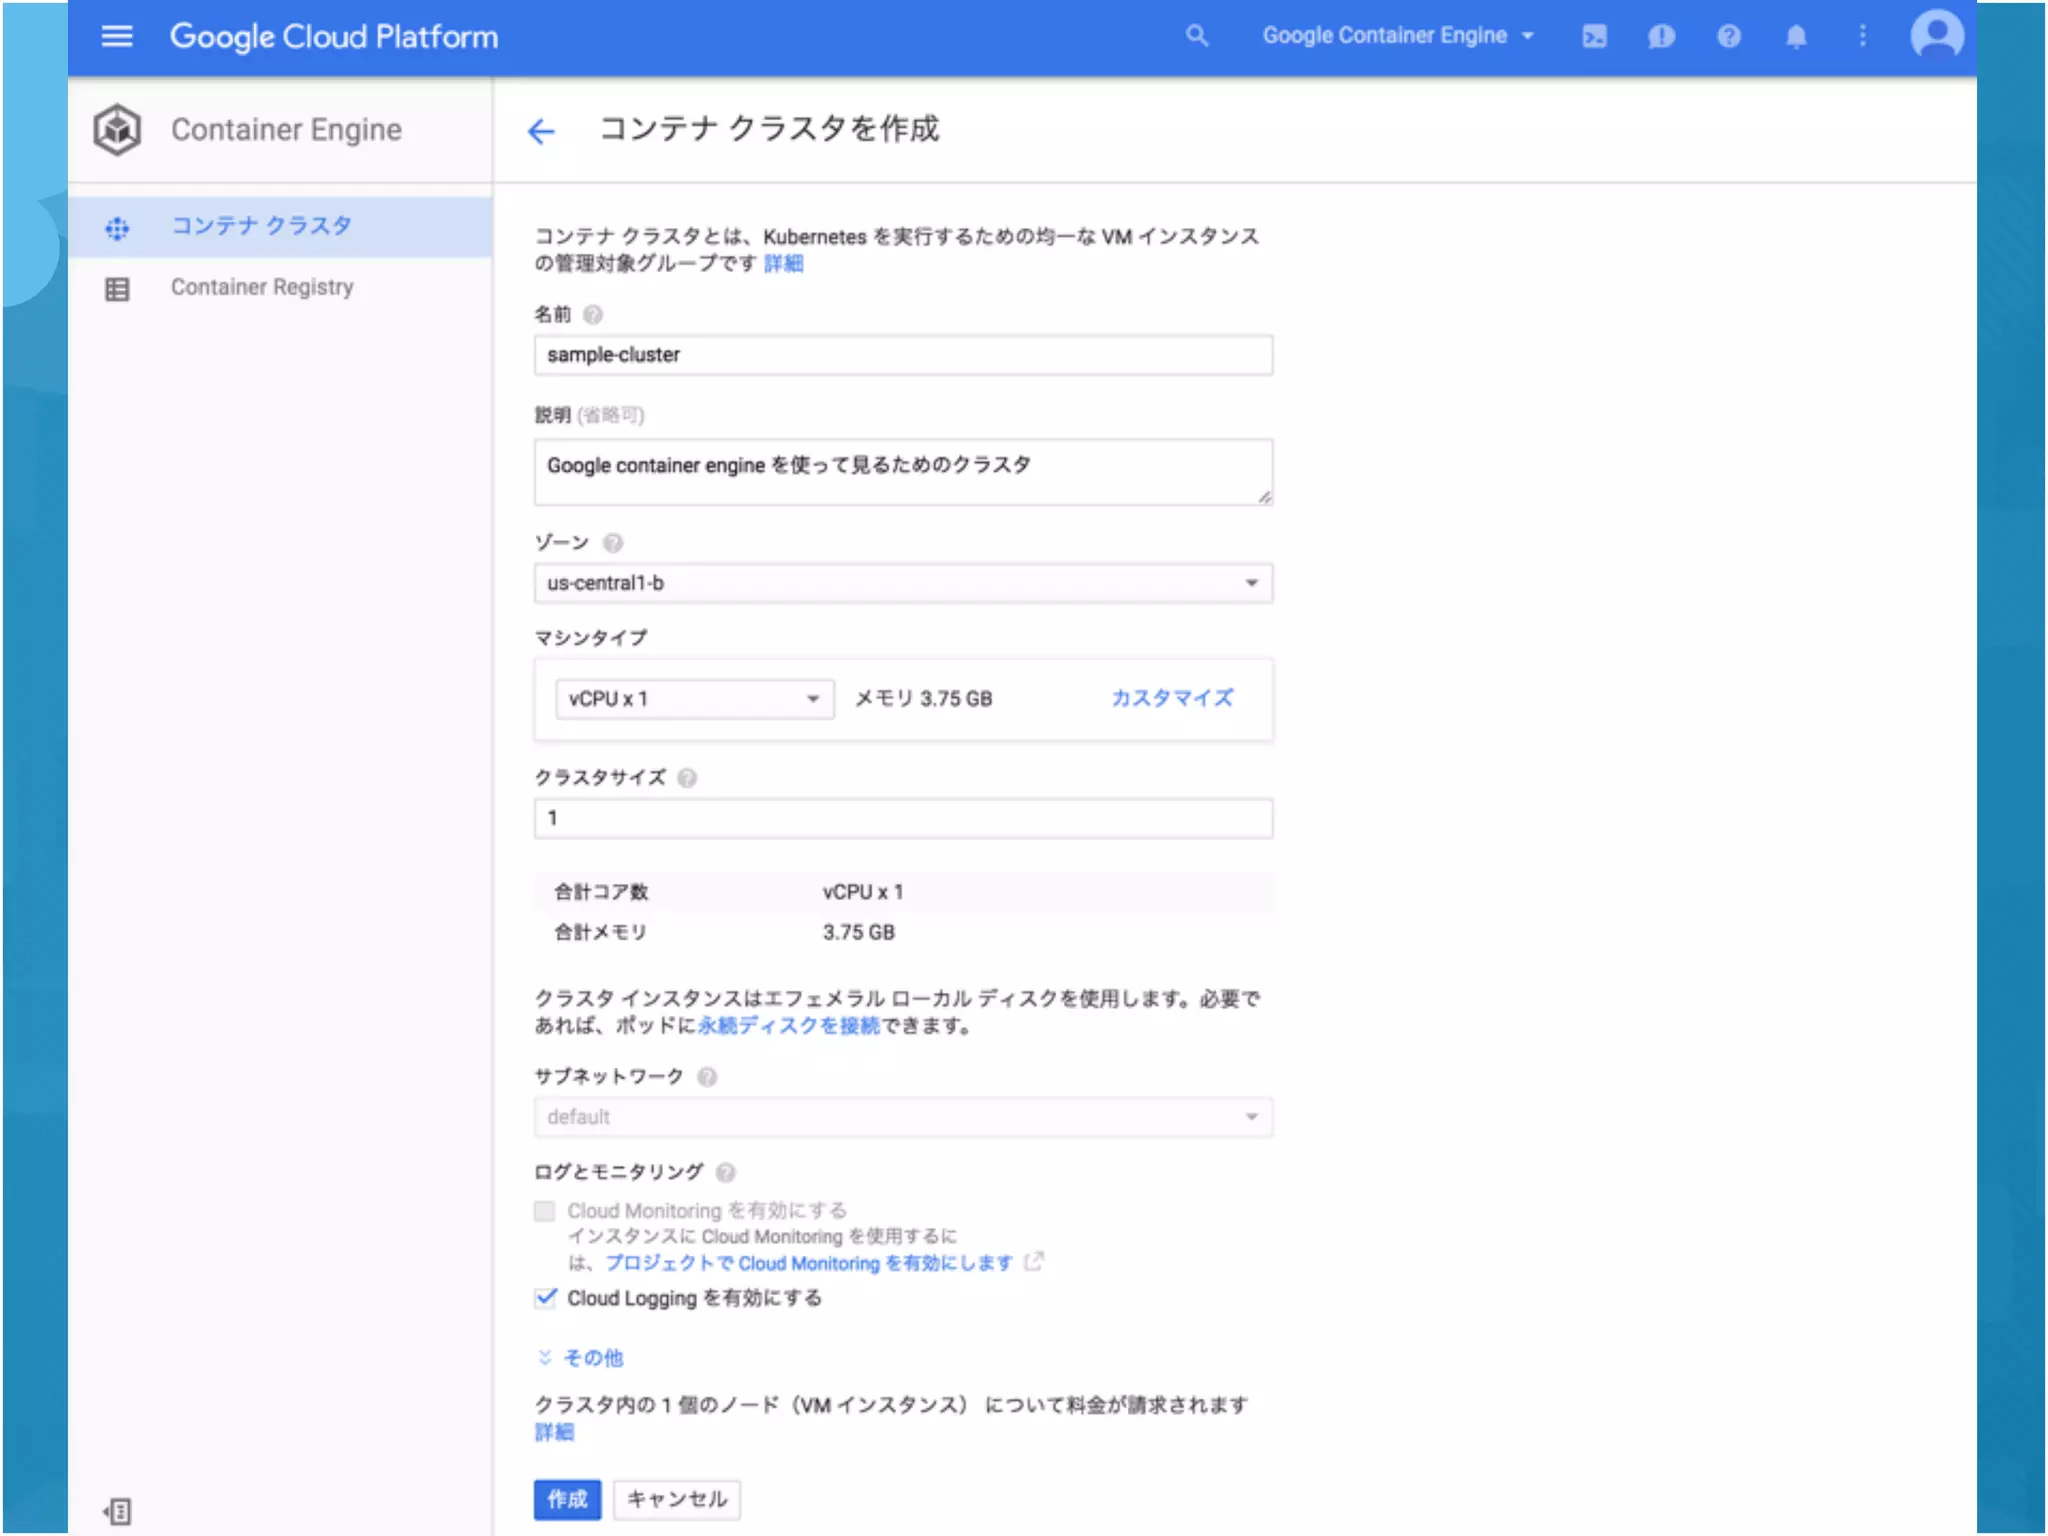
Task: Collapse the sidebar with bottom-left icon
Action: pyautogui.click(x=117, y=1511)
